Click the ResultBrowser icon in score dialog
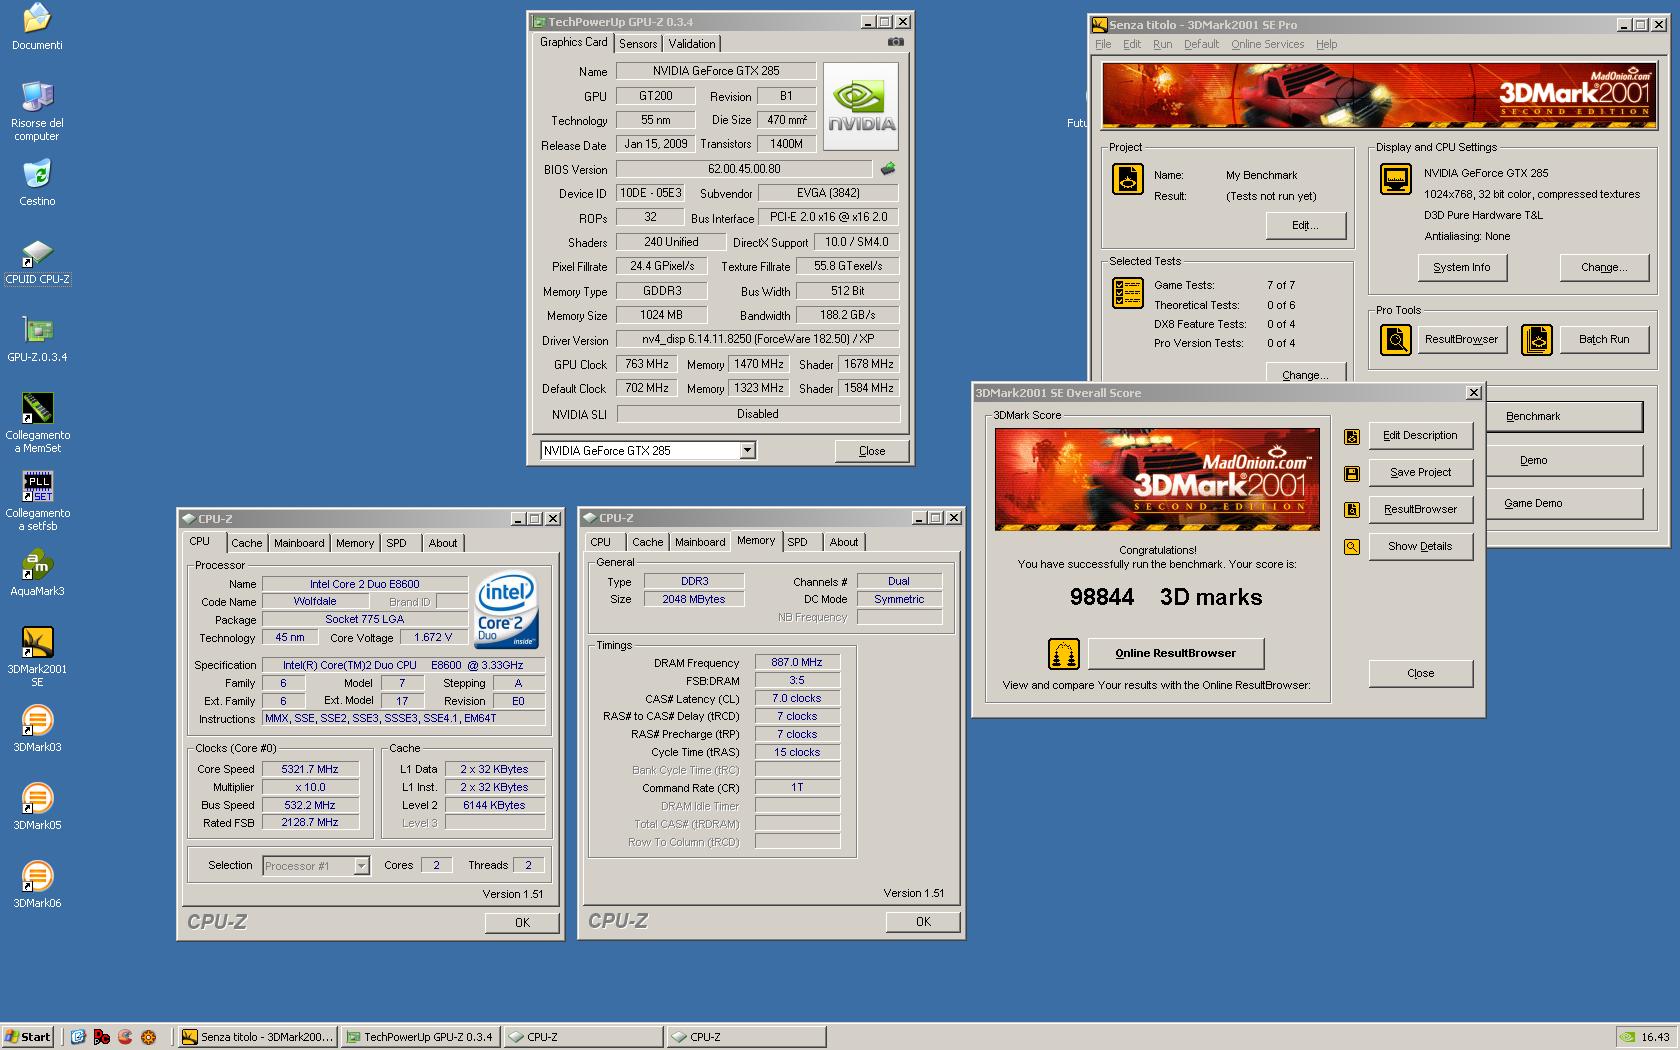Viewport: 1680px width, 1050px height. click(1352, 510)
